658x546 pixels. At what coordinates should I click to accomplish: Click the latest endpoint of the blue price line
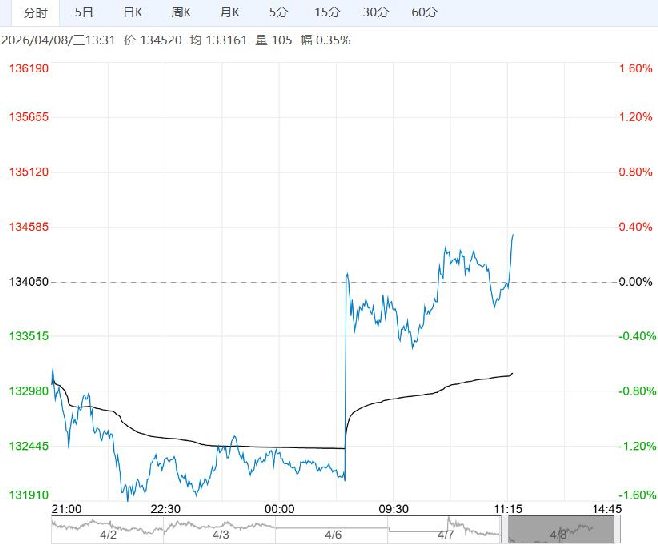[513, 235]
